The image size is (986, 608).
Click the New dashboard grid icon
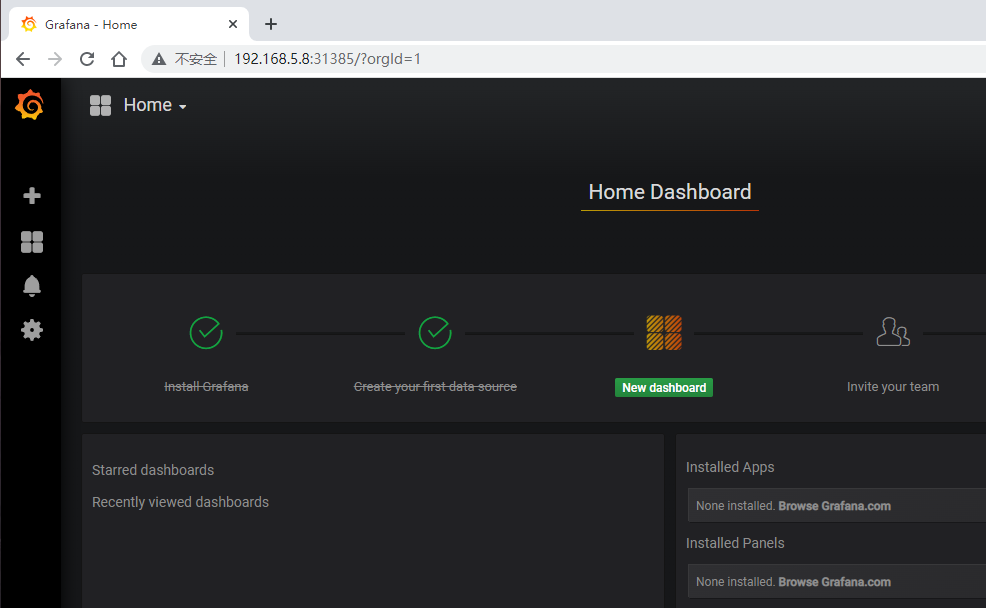664,332
